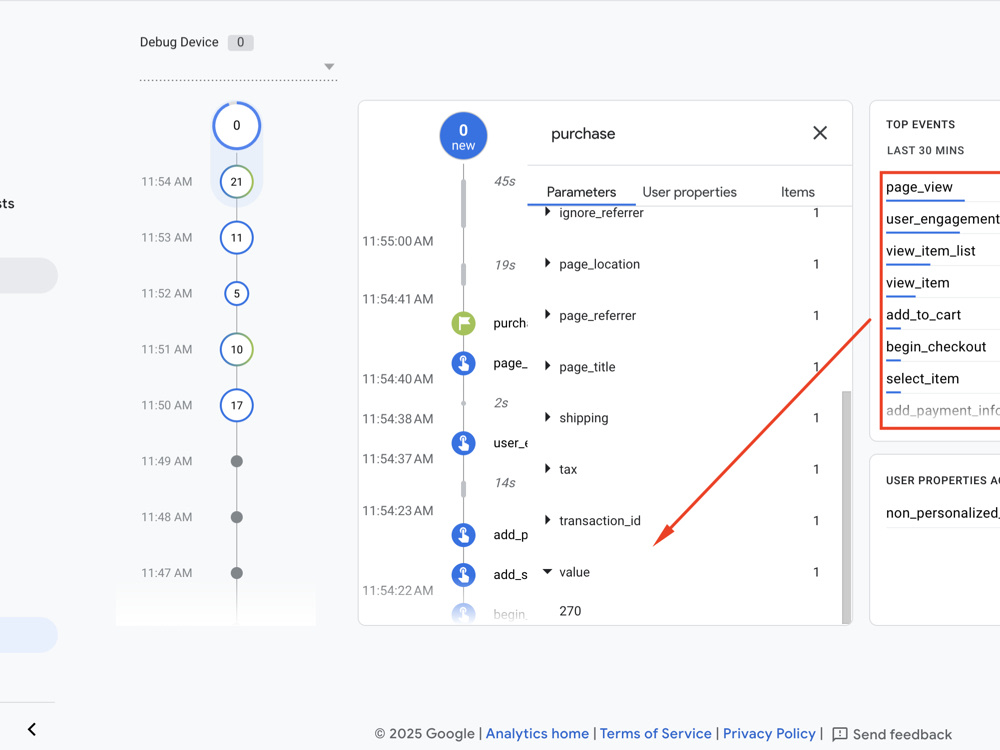Select the 11:52 AM bubble with 5 events
The width and height of the screenshot is (1000, 750).
coord(237,293)
